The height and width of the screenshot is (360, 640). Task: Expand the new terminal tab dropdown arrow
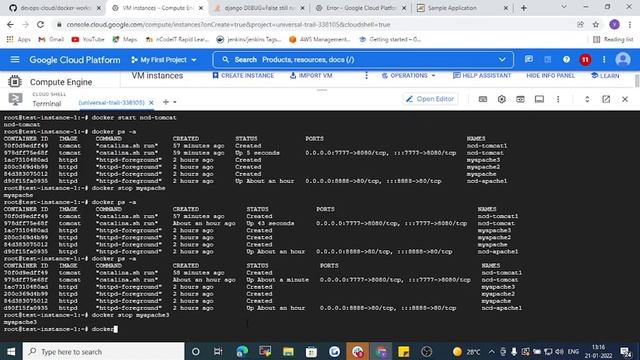pyautogui.click(x=175, y=102)
